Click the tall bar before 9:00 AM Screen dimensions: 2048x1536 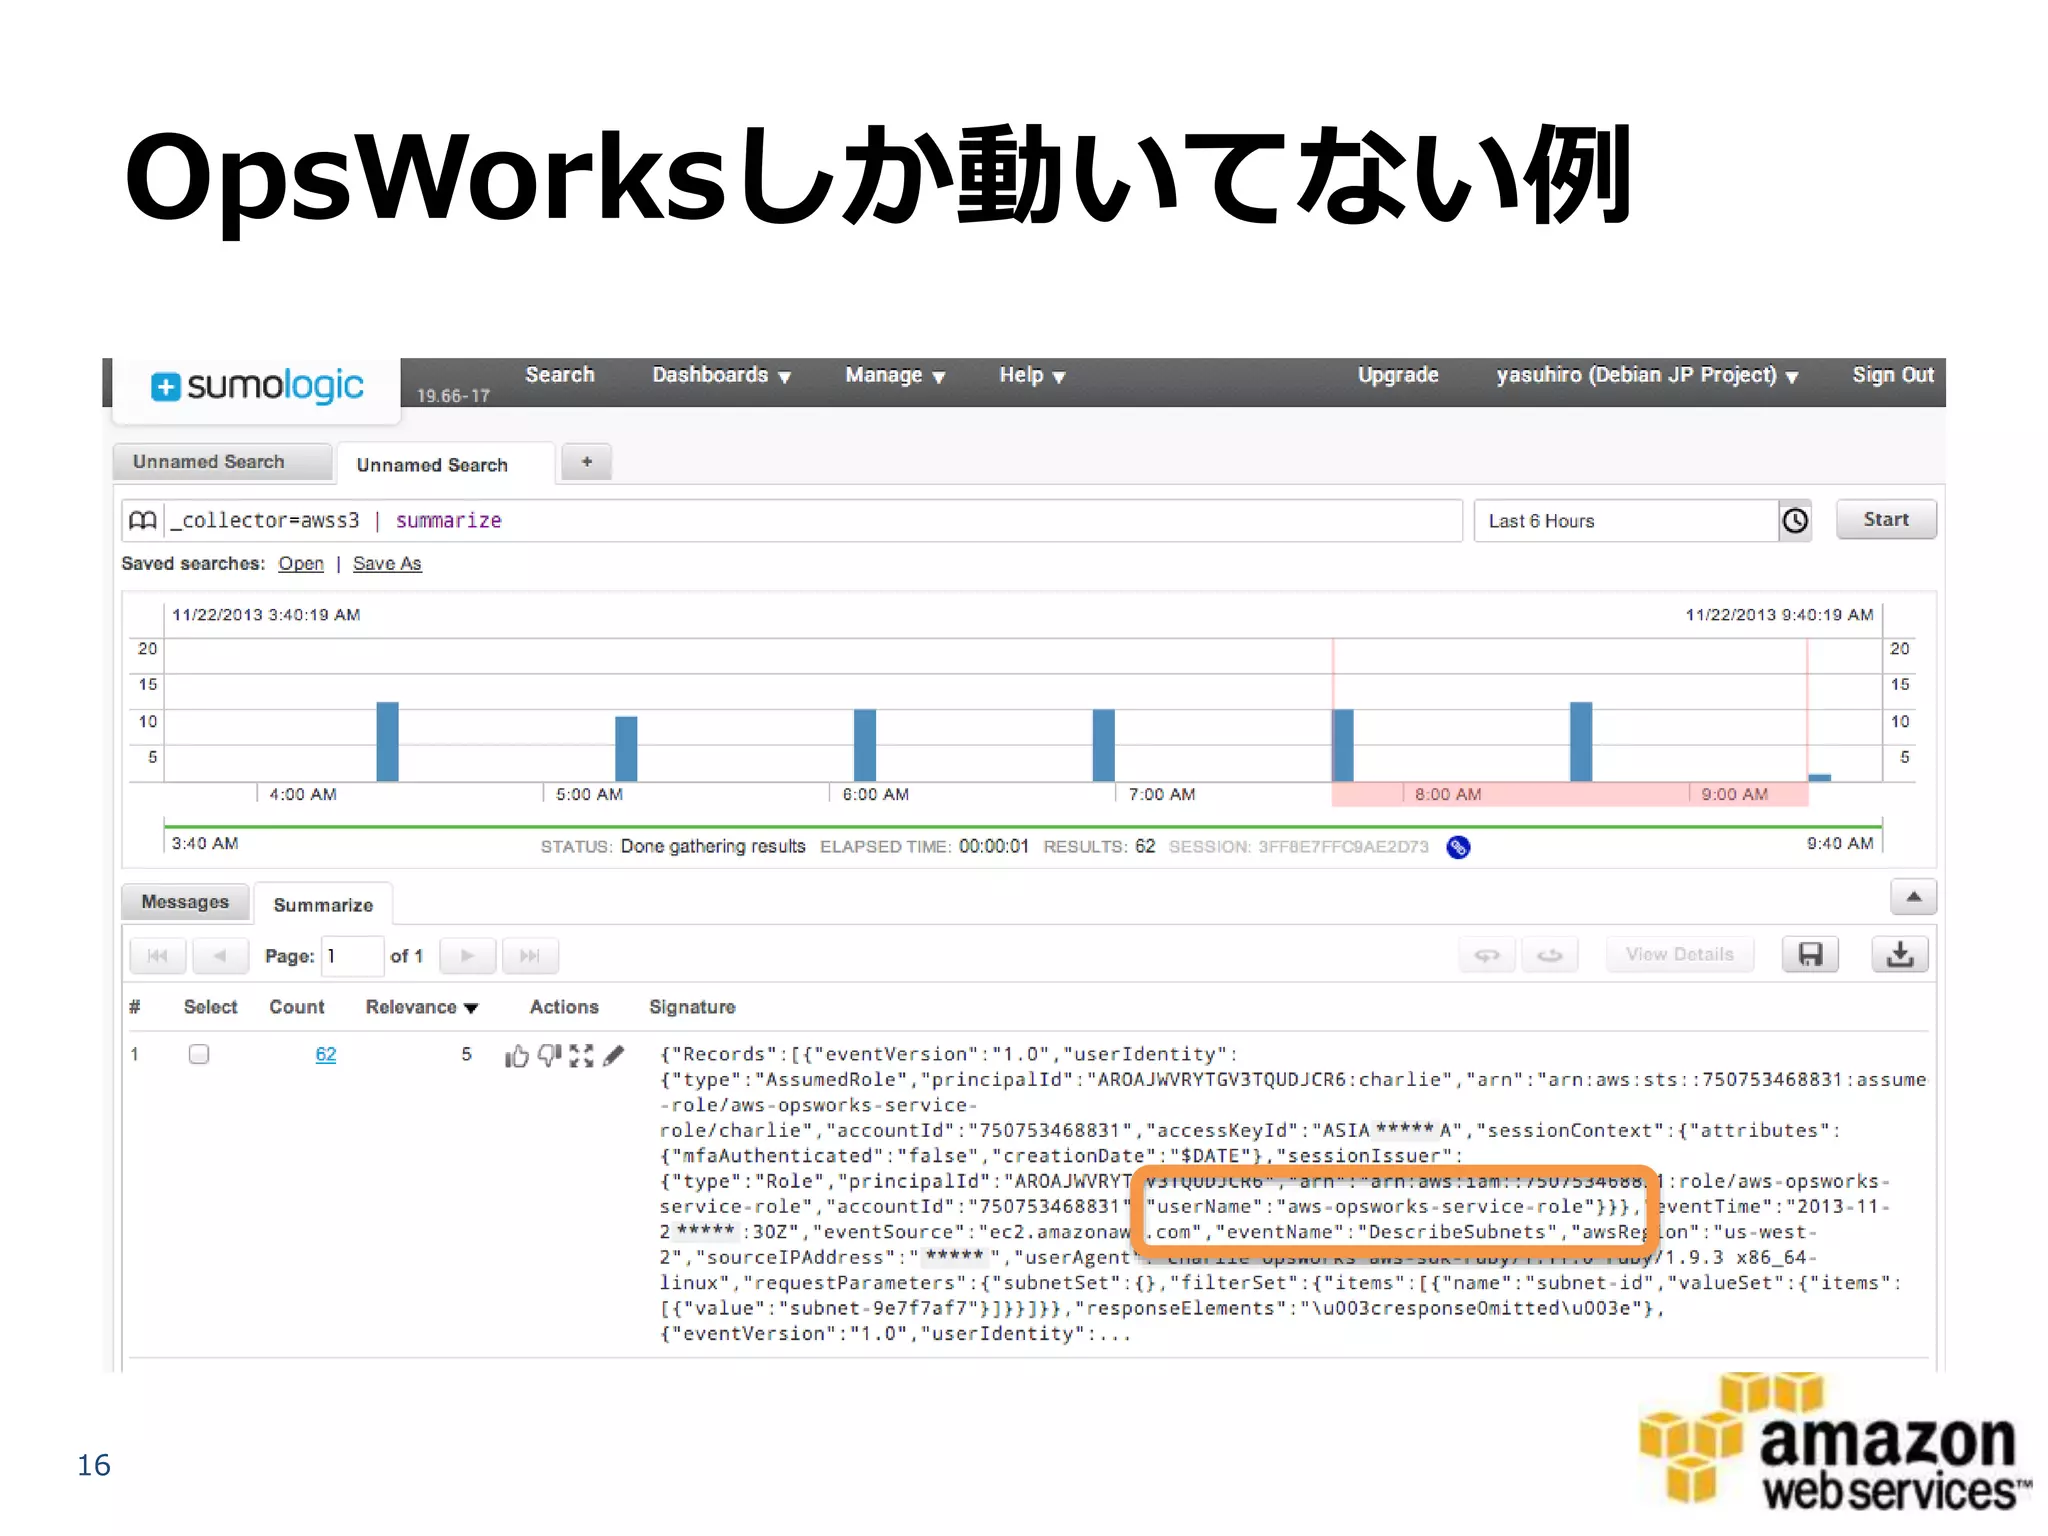pos(1581,742)
